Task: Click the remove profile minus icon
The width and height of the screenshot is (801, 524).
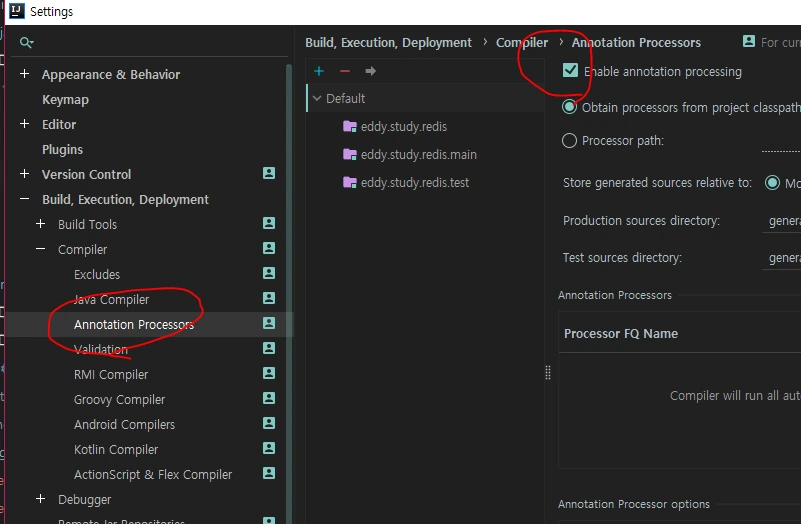Action: pyautogui.click(x=345, y=71)
